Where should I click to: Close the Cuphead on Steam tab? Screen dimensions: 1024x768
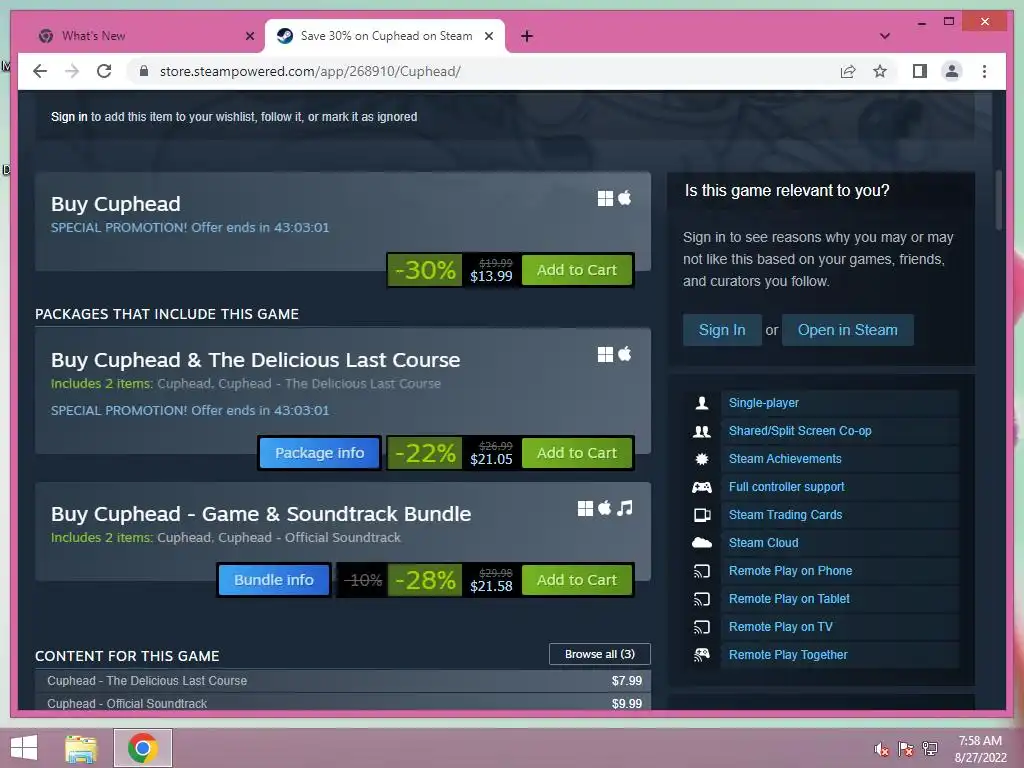click(x=488, y=36)
